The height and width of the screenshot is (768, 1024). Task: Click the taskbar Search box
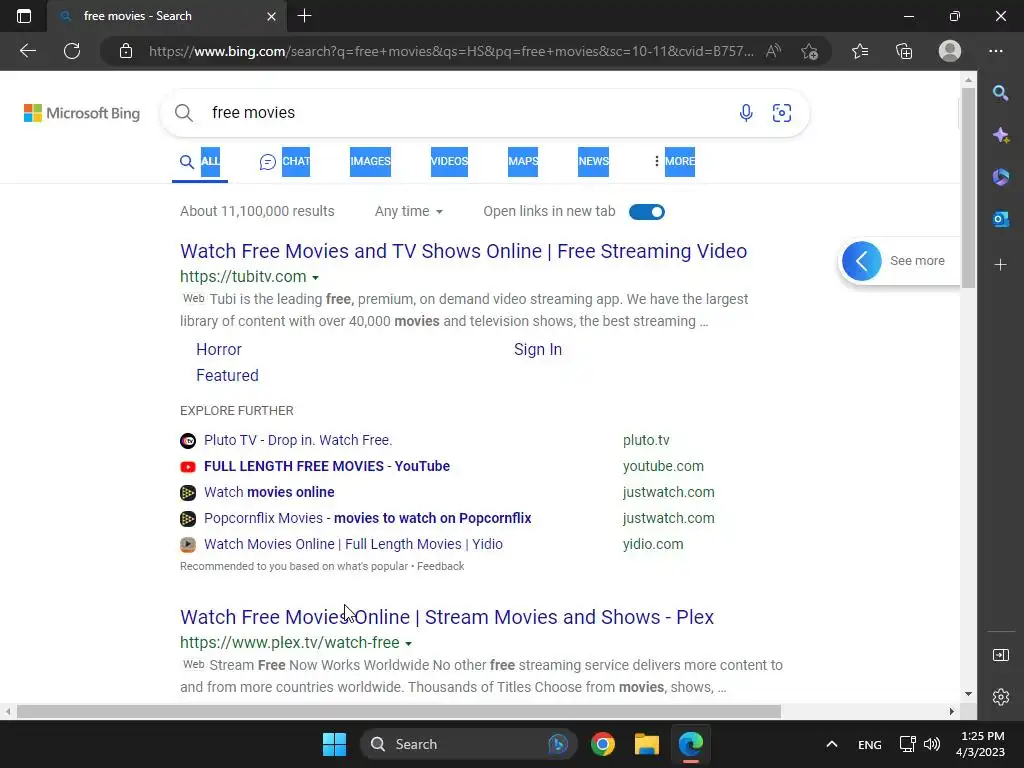pyautogui.click(x=468, y=744)
